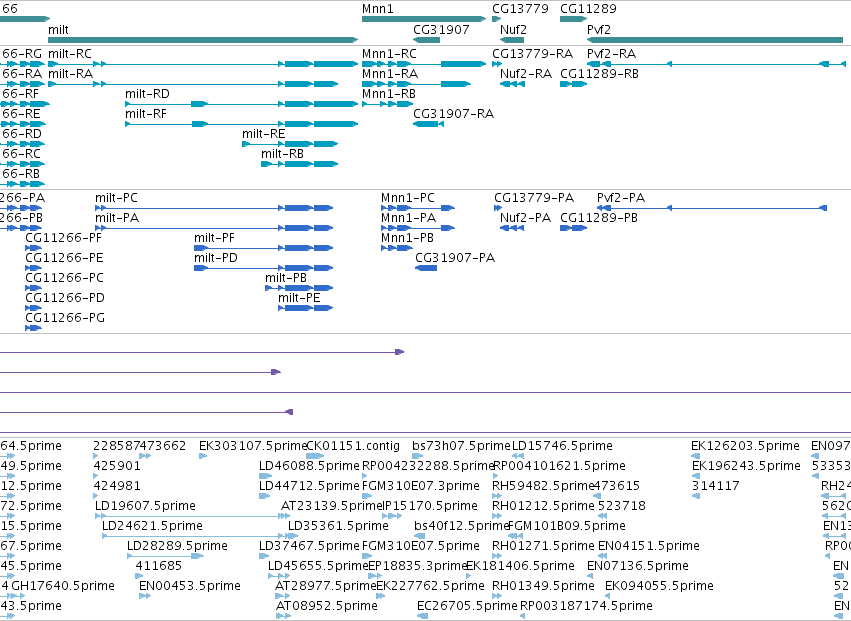Open transcript CG13779-RA
This screenshot has height=621, width=851.
tap(532, 54)
